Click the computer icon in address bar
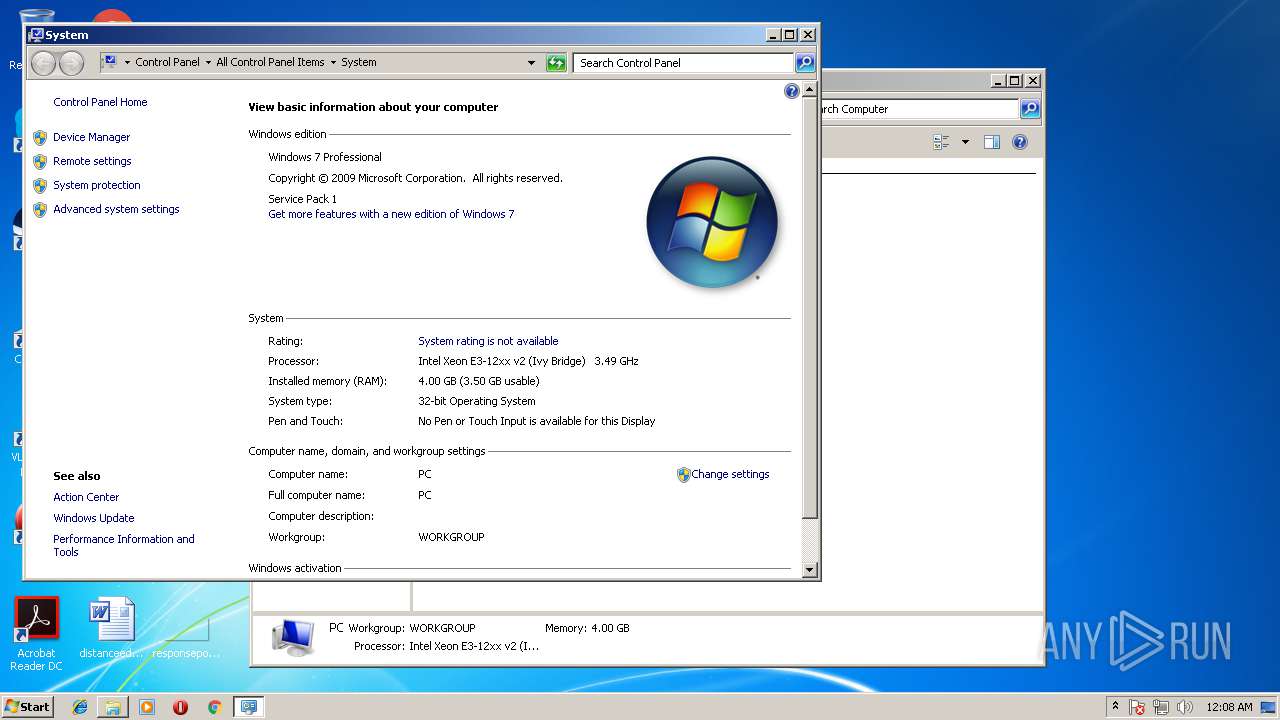1280x720 pixels. pos(110,62)
